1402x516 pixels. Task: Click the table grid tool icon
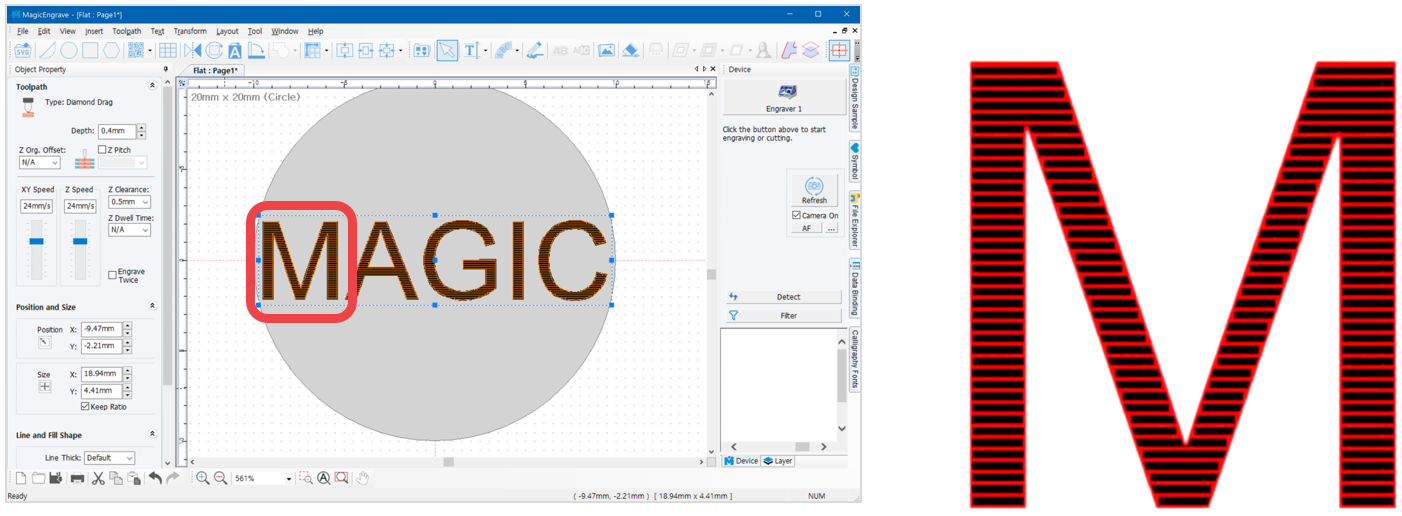tap(168, 50)
